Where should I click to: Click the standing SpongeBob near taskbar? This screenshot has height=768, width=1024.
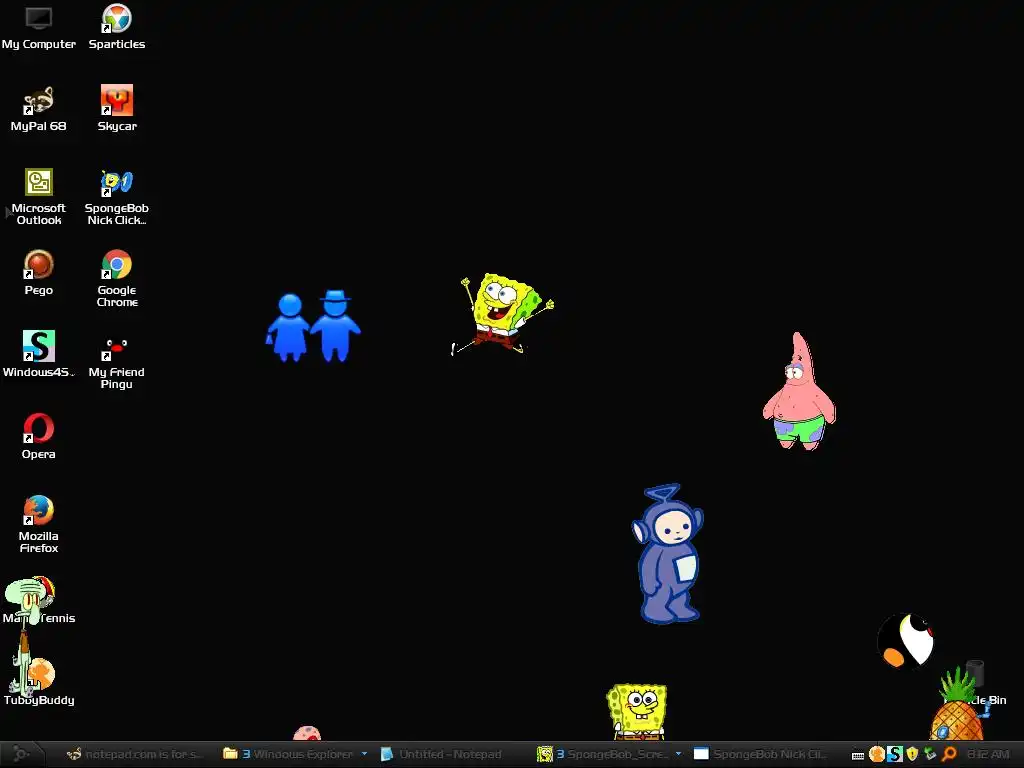pyautogui.click(x=637, y=711)
